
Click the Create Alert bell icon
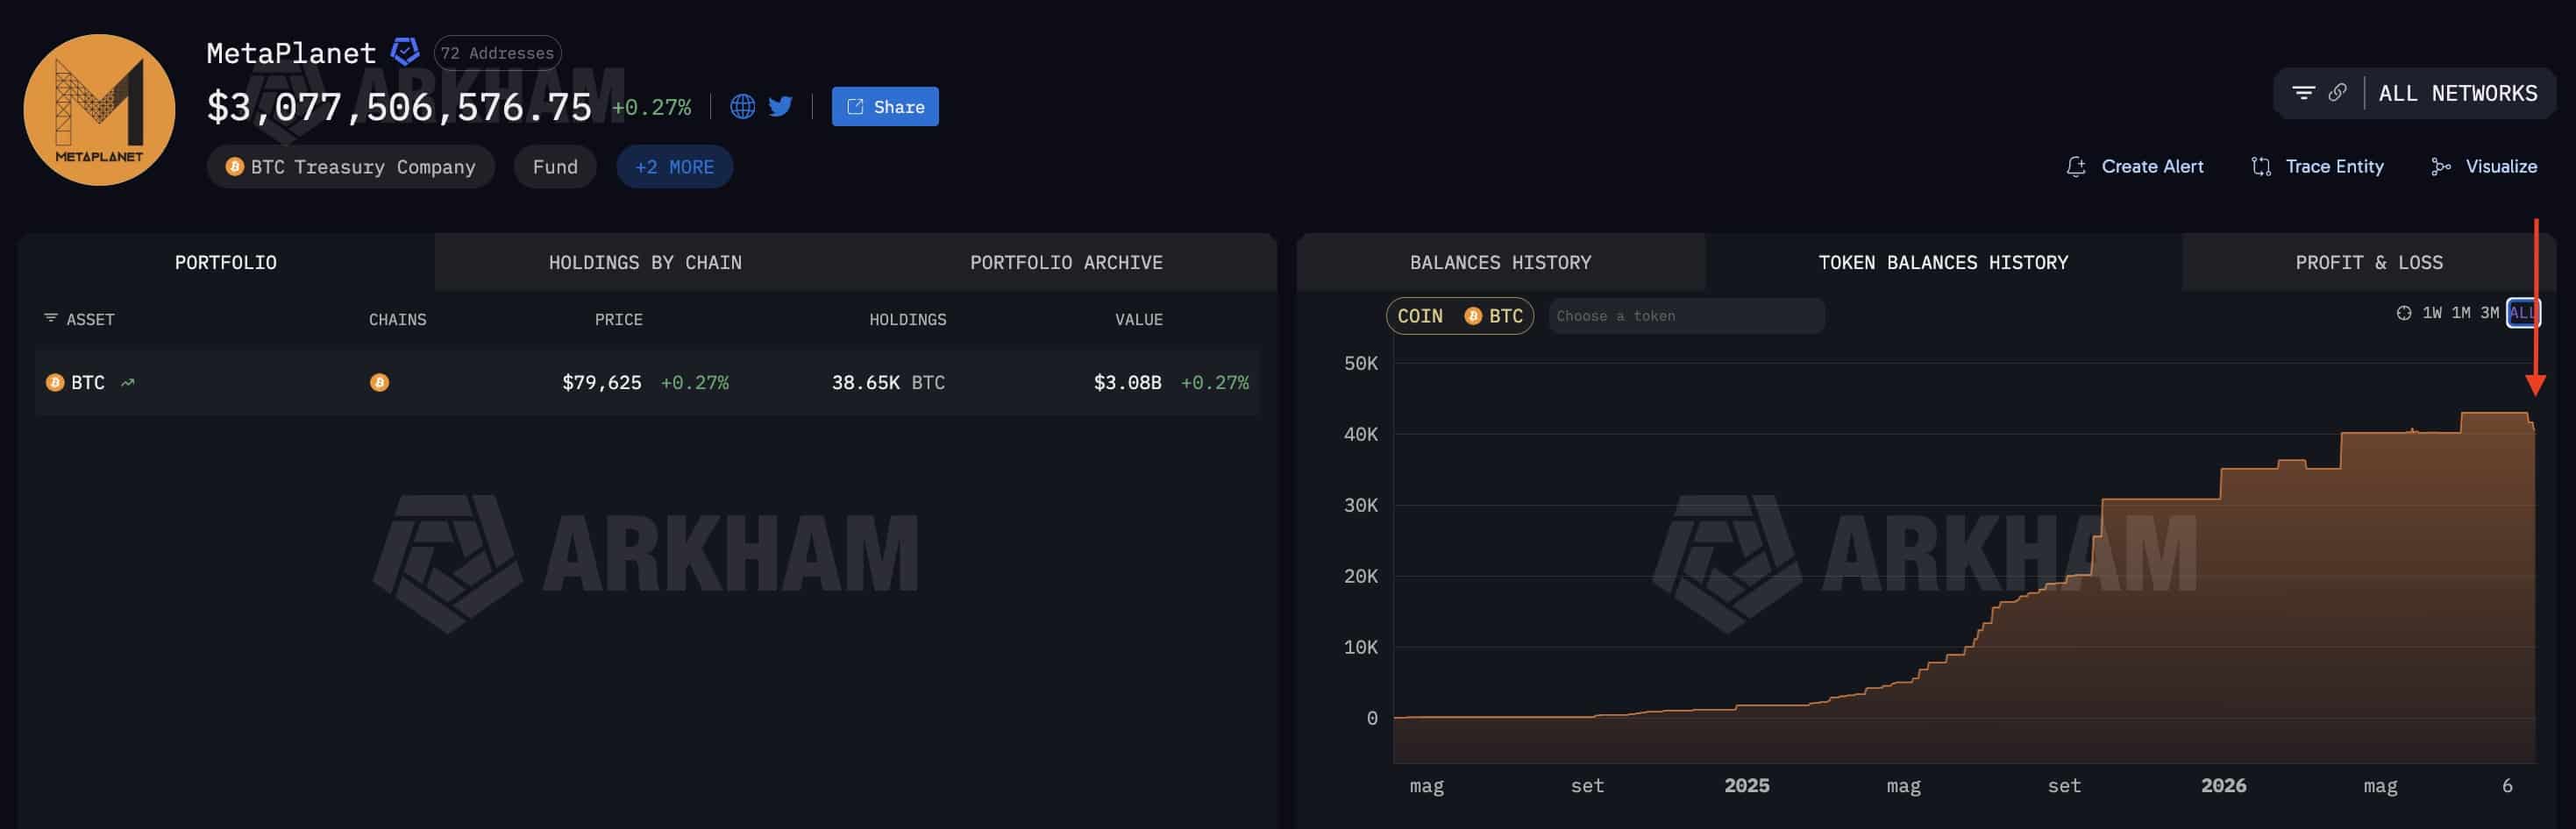[x=2076, y=167]
